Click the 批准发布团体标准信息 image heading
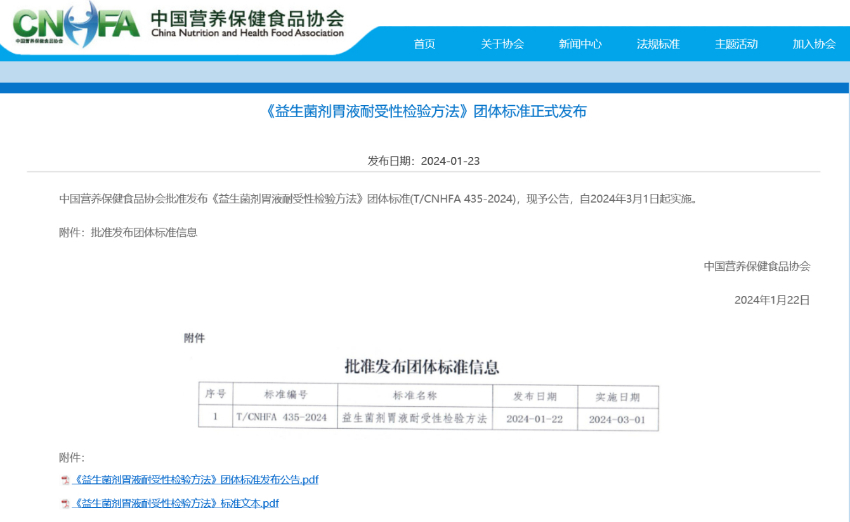 tap(421, 367)
